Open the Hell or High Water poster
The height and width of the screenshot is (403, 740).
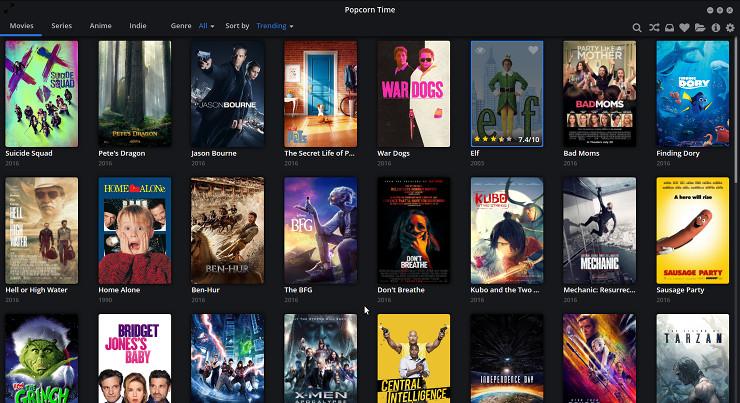[x=42, y=230]
